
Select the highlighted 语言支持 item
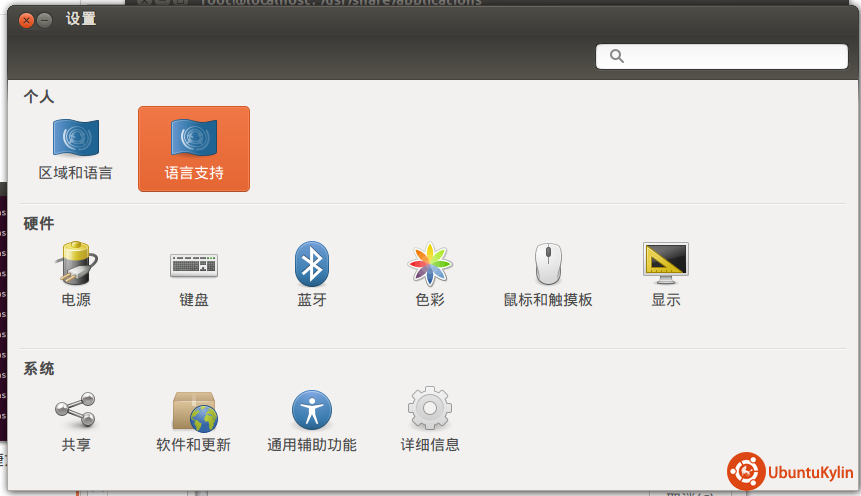click(x=194, y=148)
